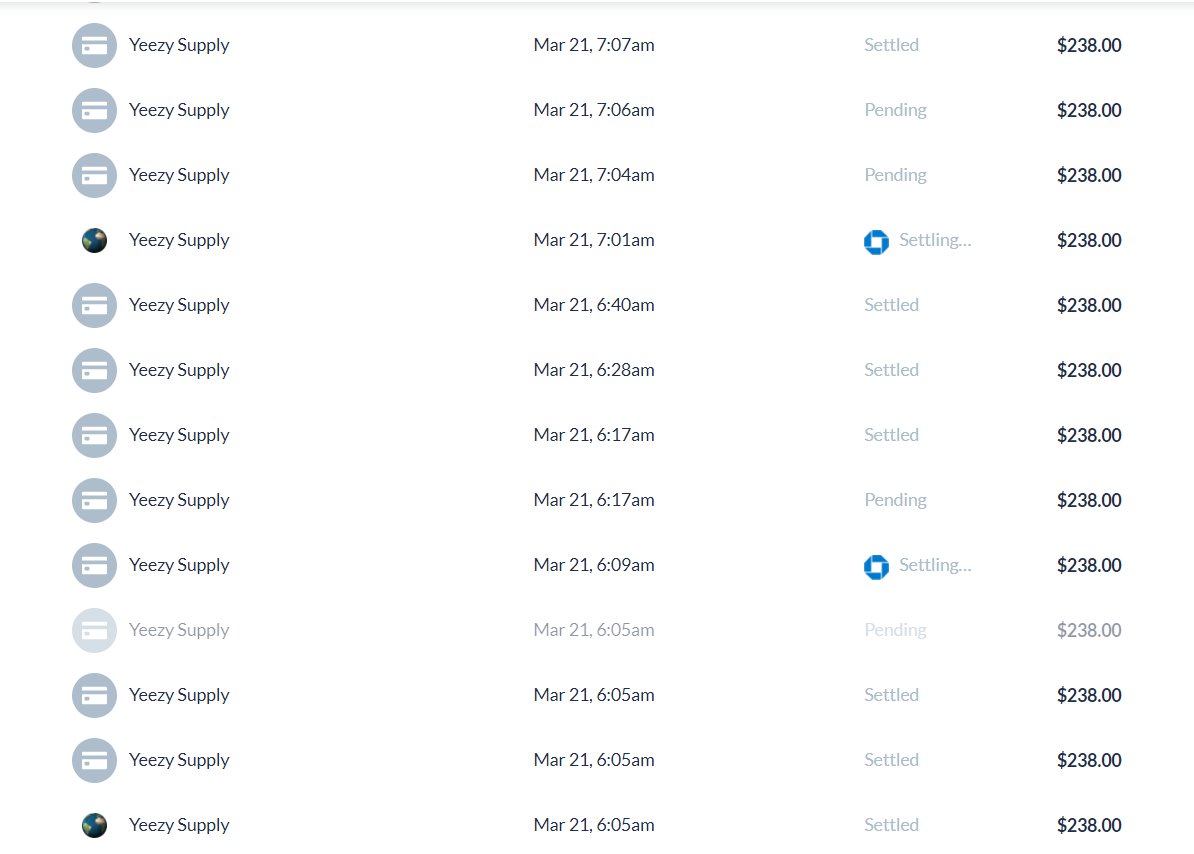The height and width of the screenshot is (854, 1194).
Task: Select the globe avatar in the last row
Action: coord(94,825)
